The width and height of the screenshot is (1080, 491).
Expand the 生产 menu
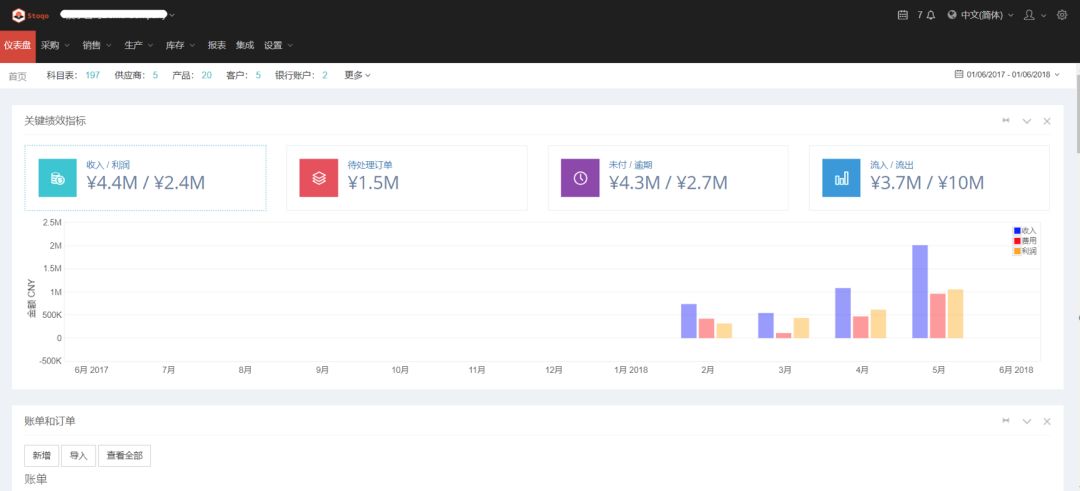click(x=138, y=45)
